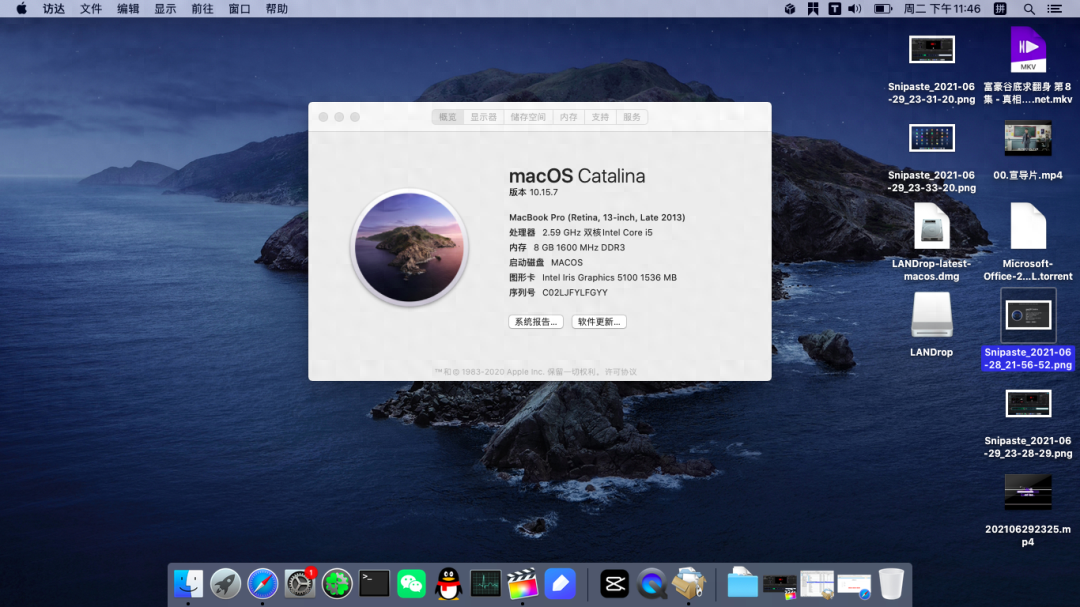Image resolution: width=1080 pixels, height=607 pixels.
Task: Switch to the 显示器 tab
Action: [x=484, y=117]
